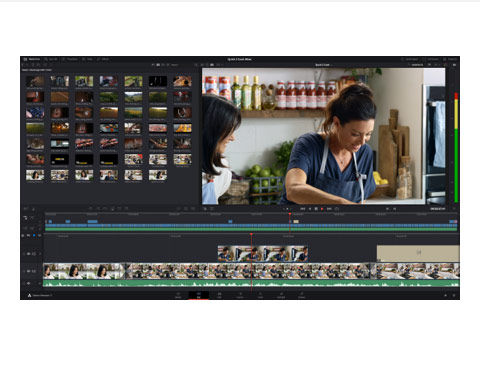
Task: Click the DaVinci Resolve logo at bottom left
Action: click(x=29, y=295)
